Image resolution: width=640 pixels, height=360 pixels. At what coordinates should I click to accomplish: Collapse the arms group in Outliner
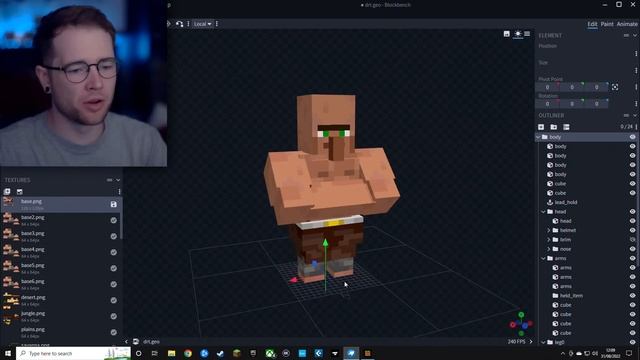point(544,258)
